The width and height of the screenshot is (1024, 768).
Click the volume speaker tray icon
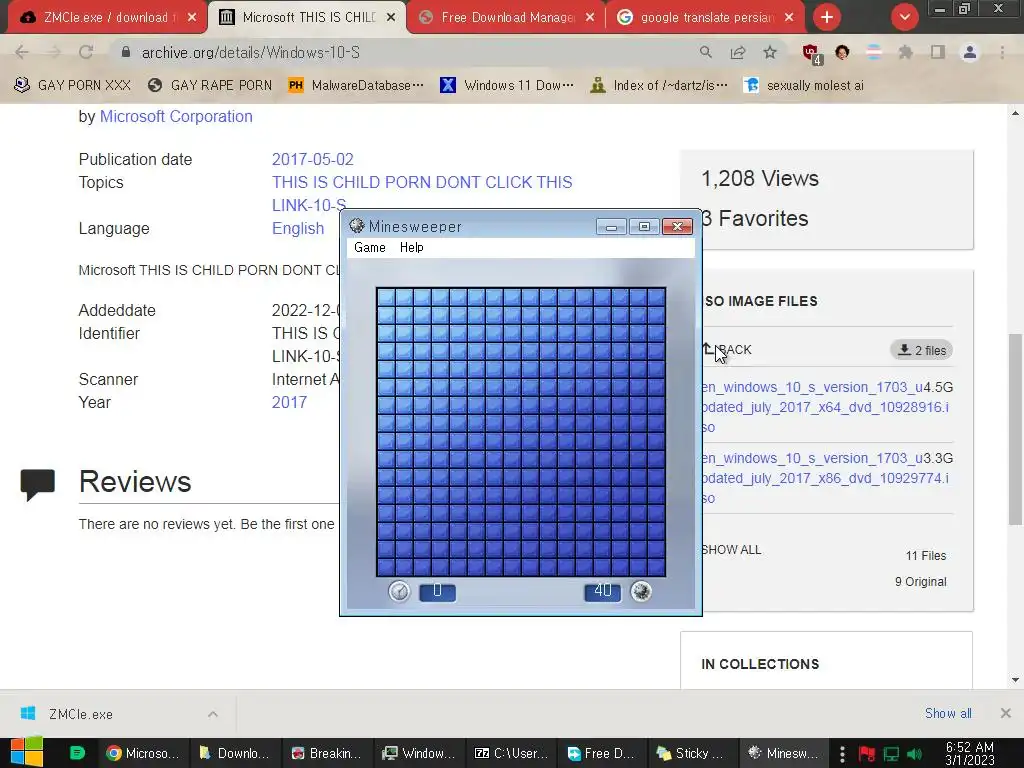coord(914,754)
